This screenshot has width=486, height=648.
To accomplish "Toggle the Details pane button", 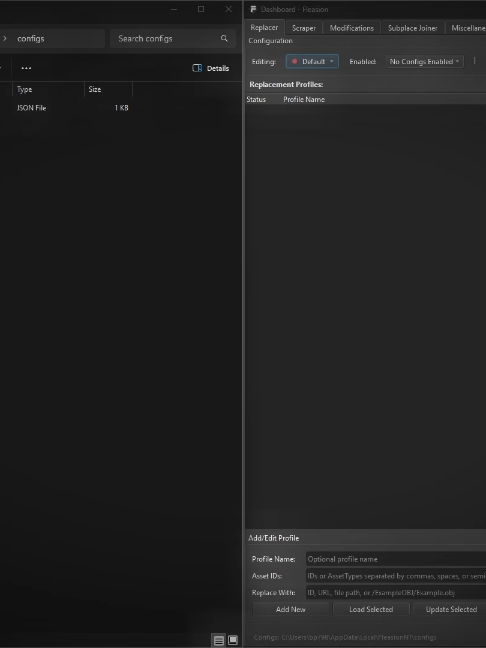I will (x=211, y=68).
